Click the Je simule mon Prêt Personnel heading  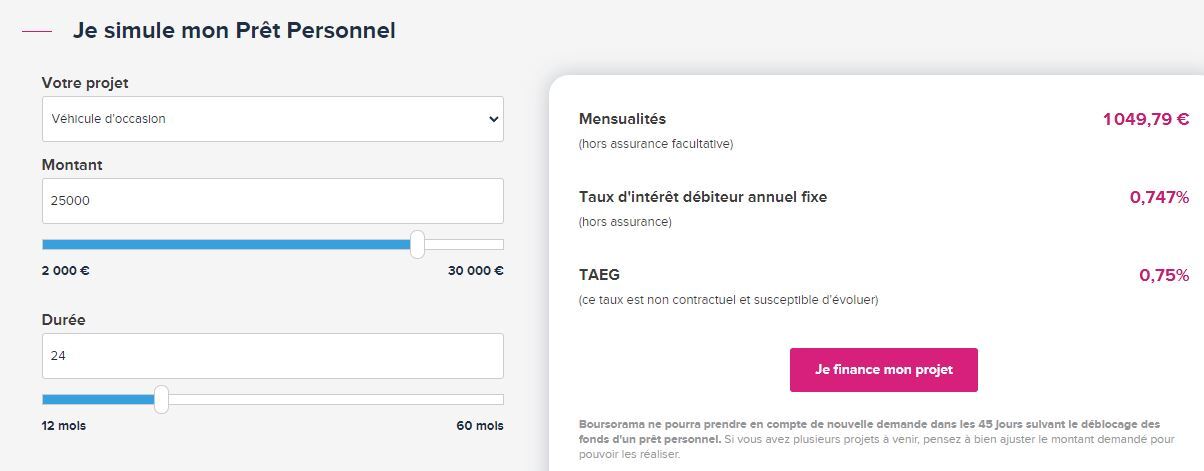[x=234, y=31]
